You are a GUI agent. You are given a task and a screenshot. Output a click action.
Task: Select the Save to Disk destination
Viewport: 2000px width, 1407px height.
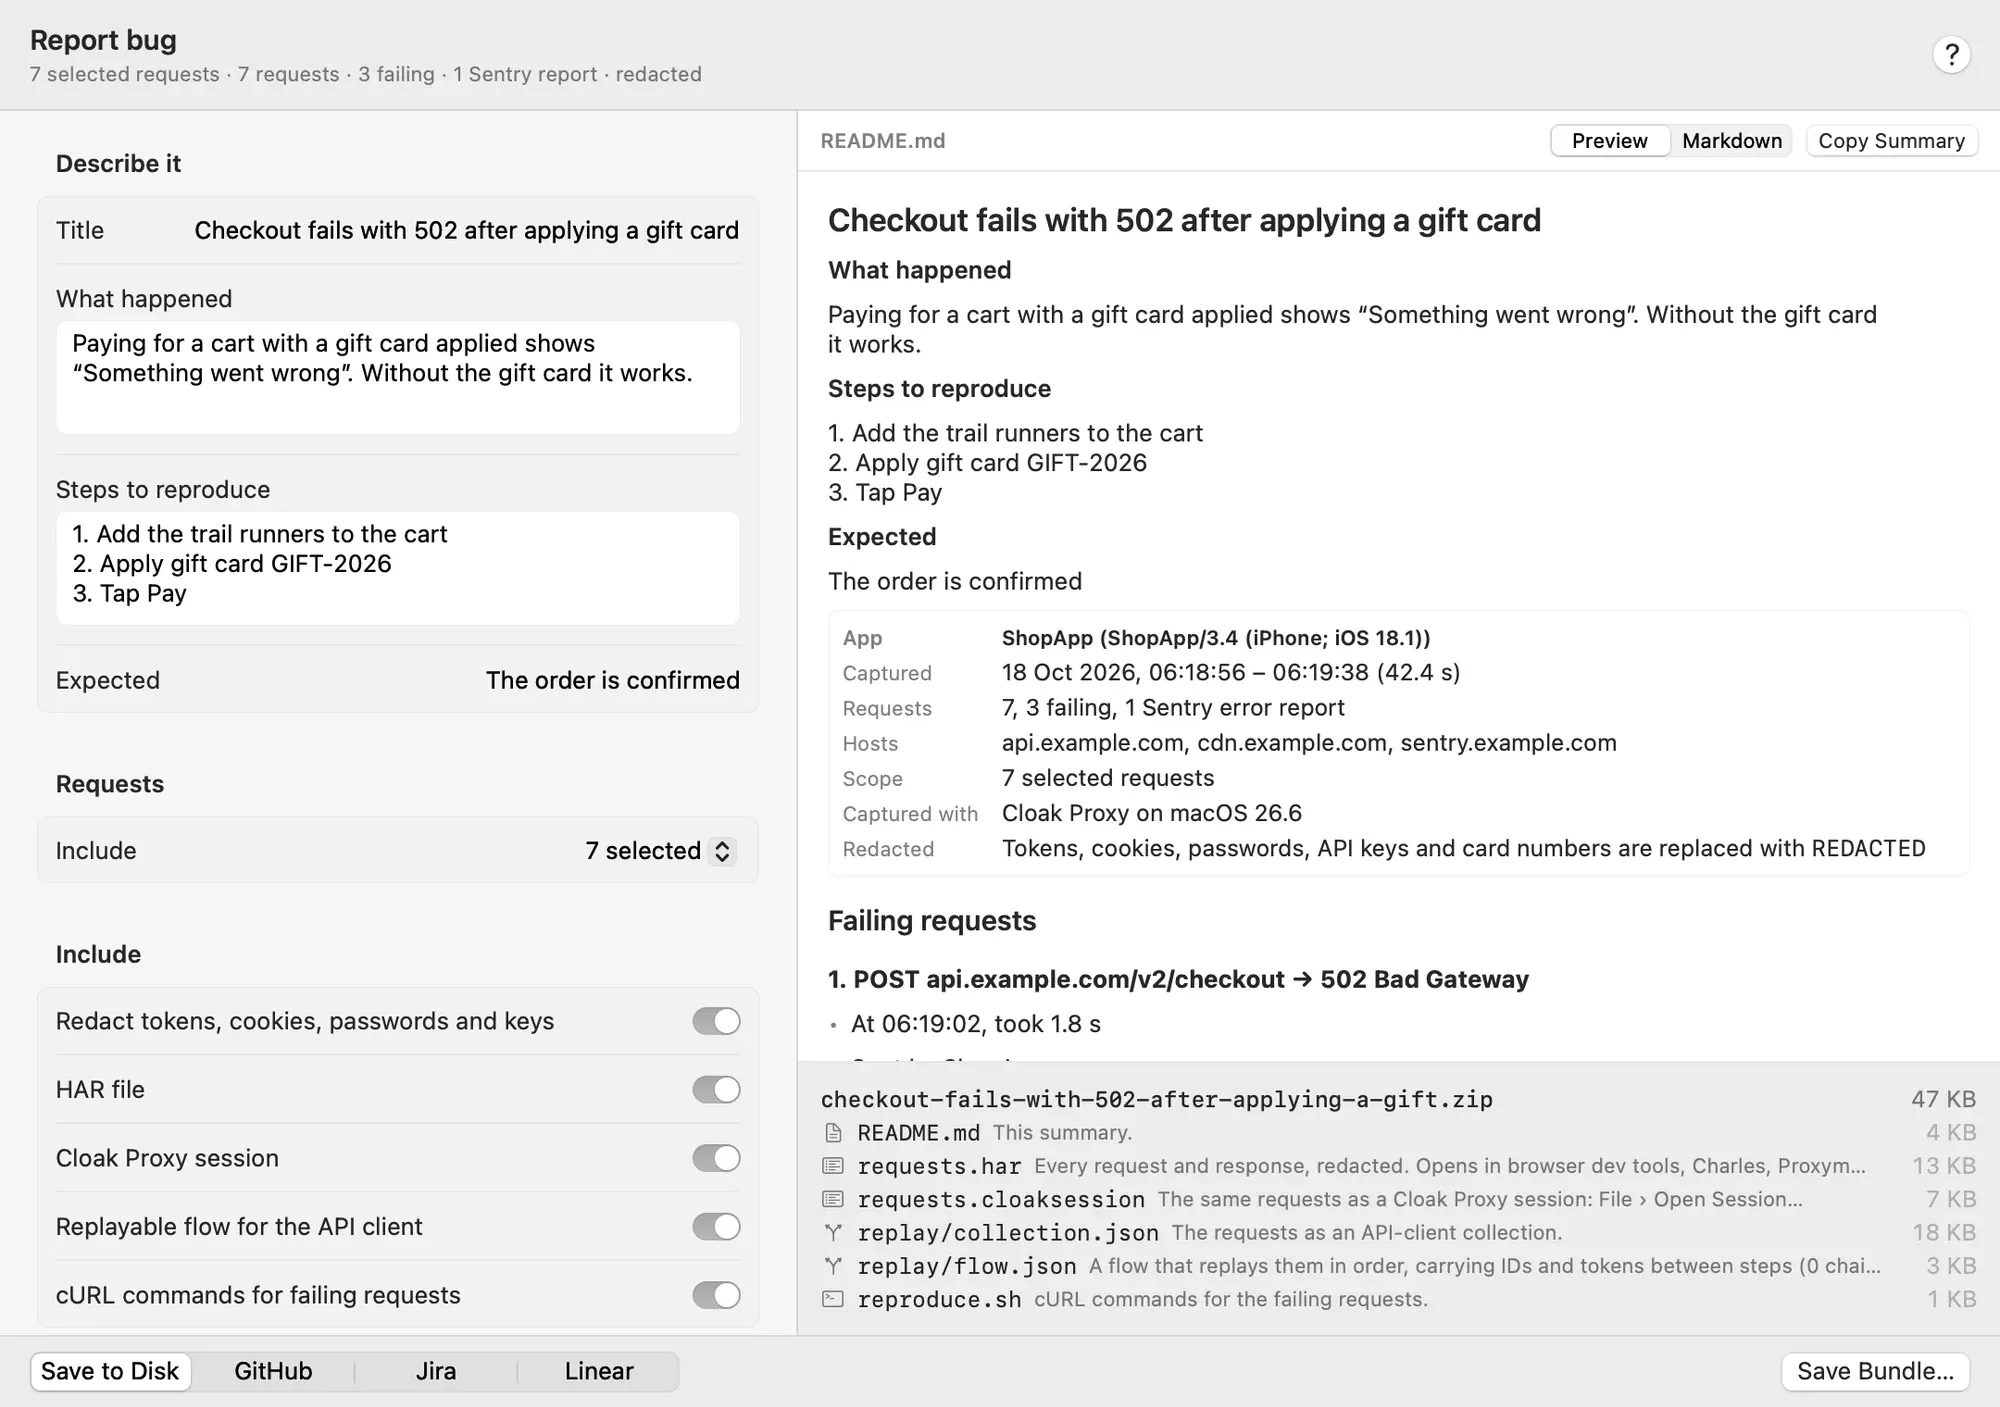(110, 1371)
